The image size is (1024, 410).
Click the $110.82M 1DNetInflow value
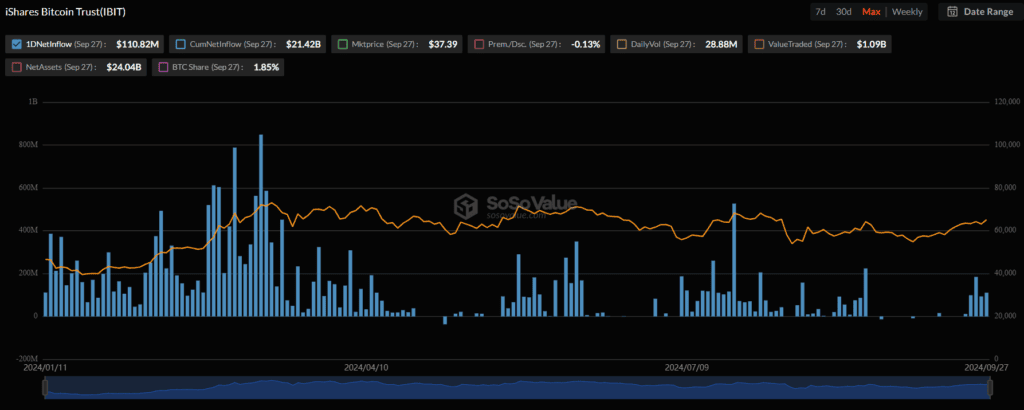pos(137,44)
